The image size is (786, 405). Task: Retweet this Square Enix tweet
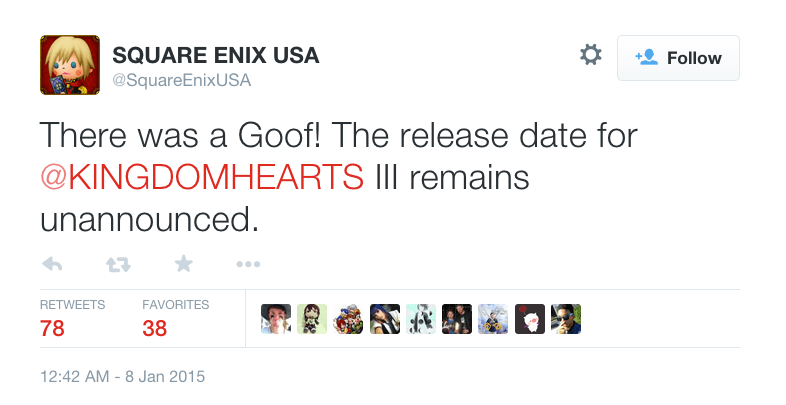point(118,264)
